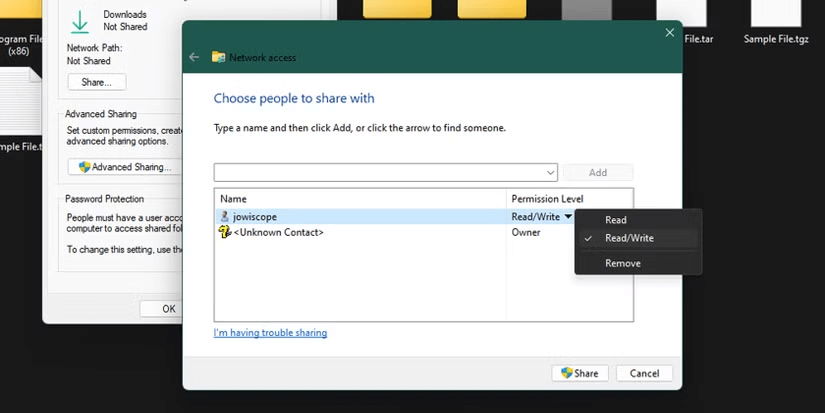Click the green Downloads arrow icon
The image size is (825, 413).
click(x=80, y=21)
